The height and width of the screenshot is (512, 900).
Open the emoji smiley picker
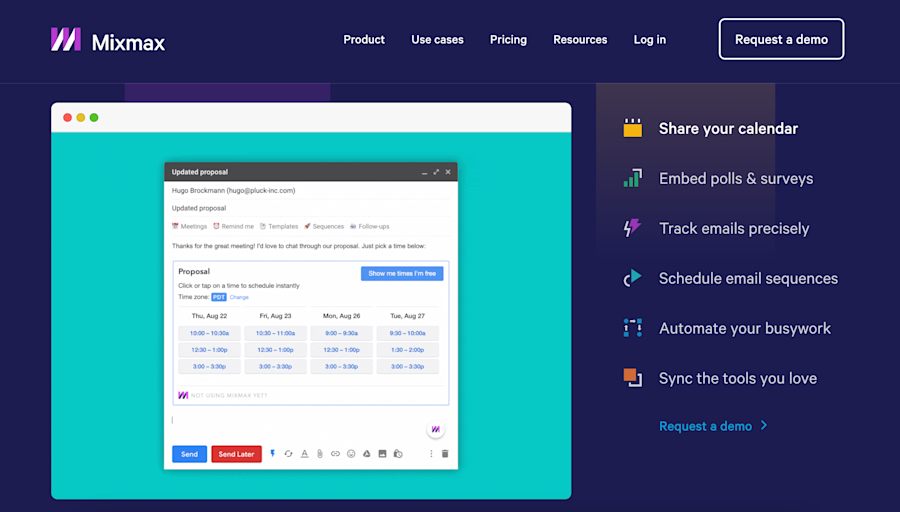(351, 453)
